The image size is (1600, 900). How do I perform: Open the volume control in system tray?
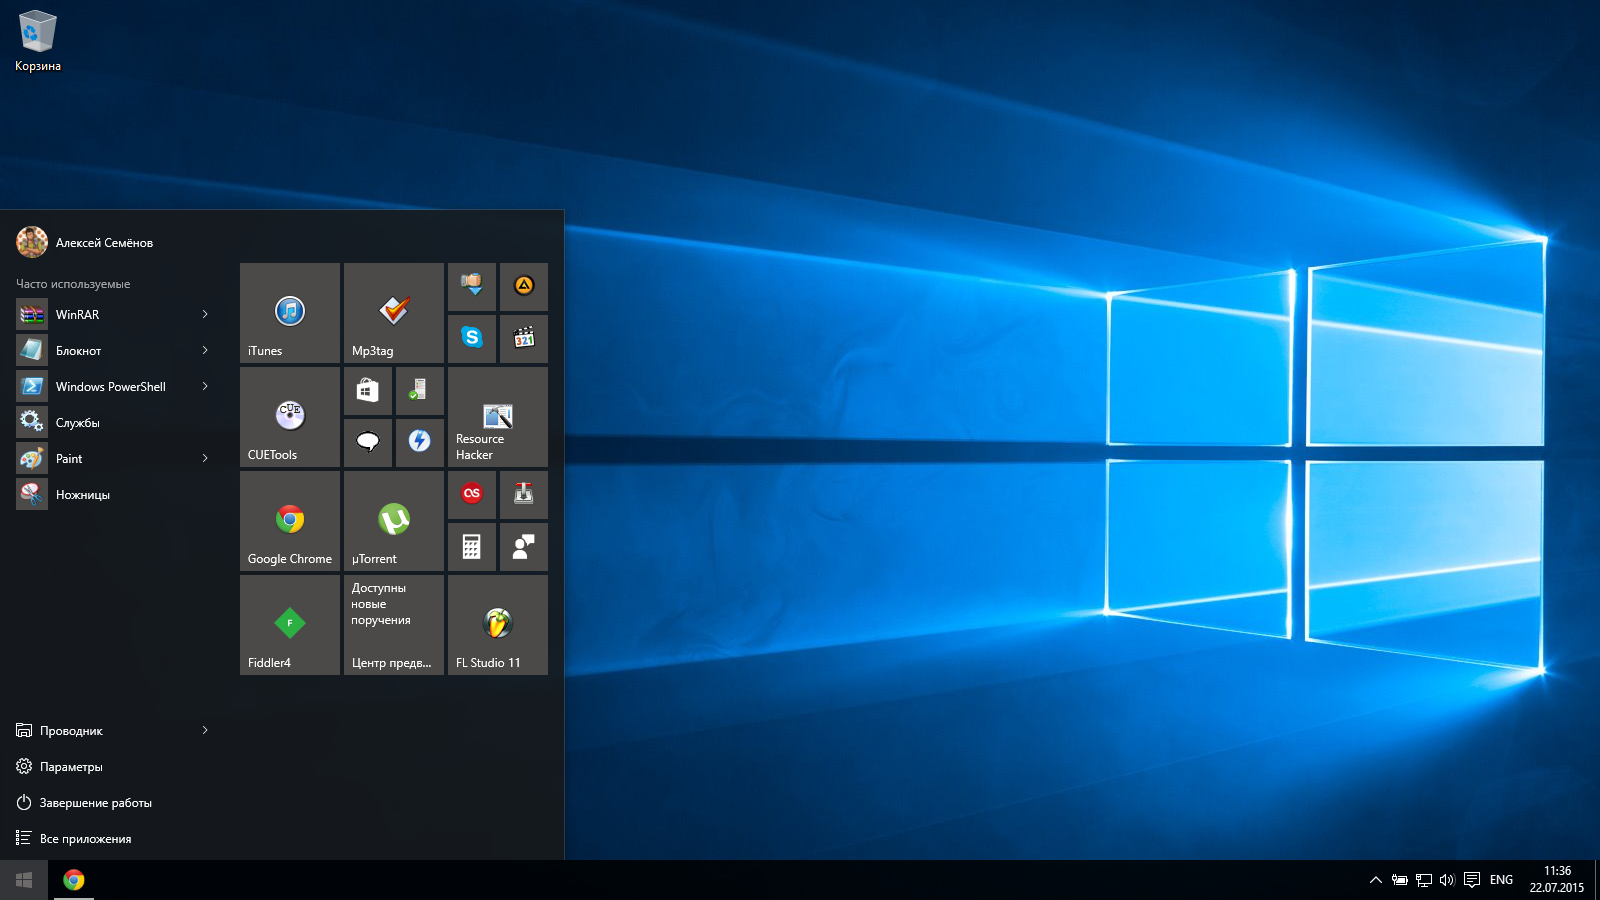tap(1447, 880)
